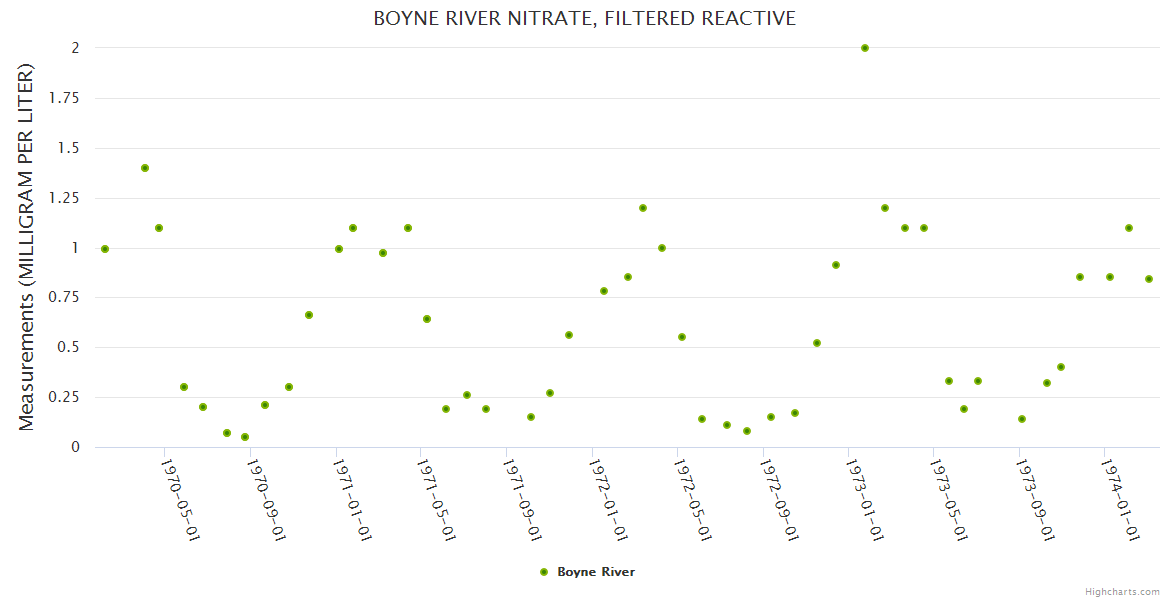
Task: Click the lowest data point before 1970-09-01
Action: [x=245, y=437]
